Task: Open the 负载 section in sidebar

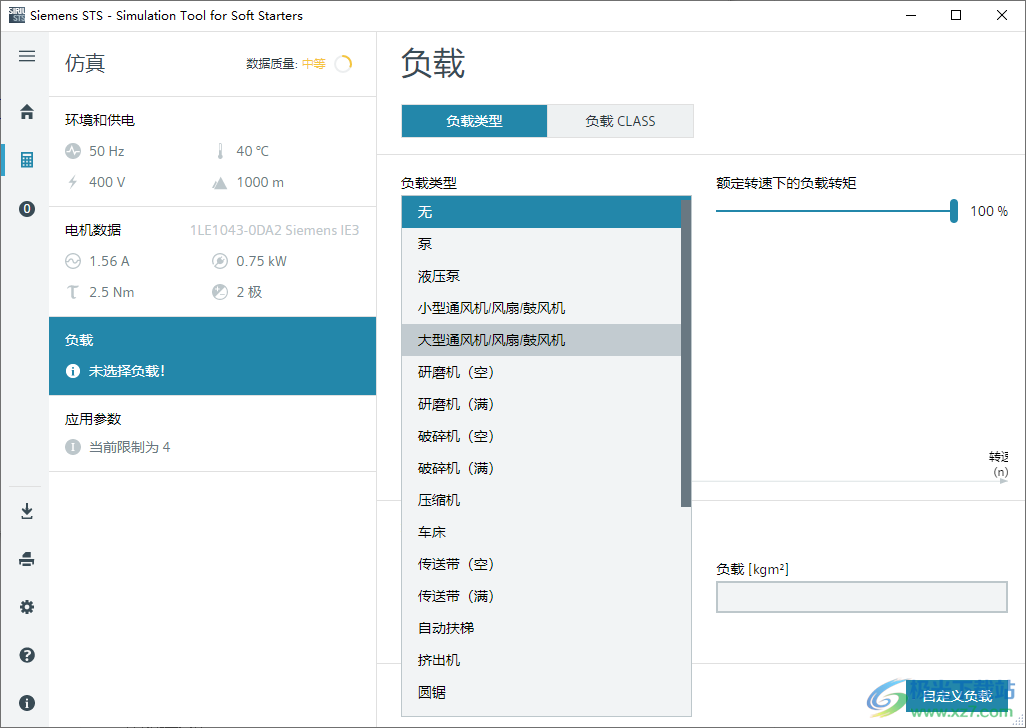Action: click(213, 356)
